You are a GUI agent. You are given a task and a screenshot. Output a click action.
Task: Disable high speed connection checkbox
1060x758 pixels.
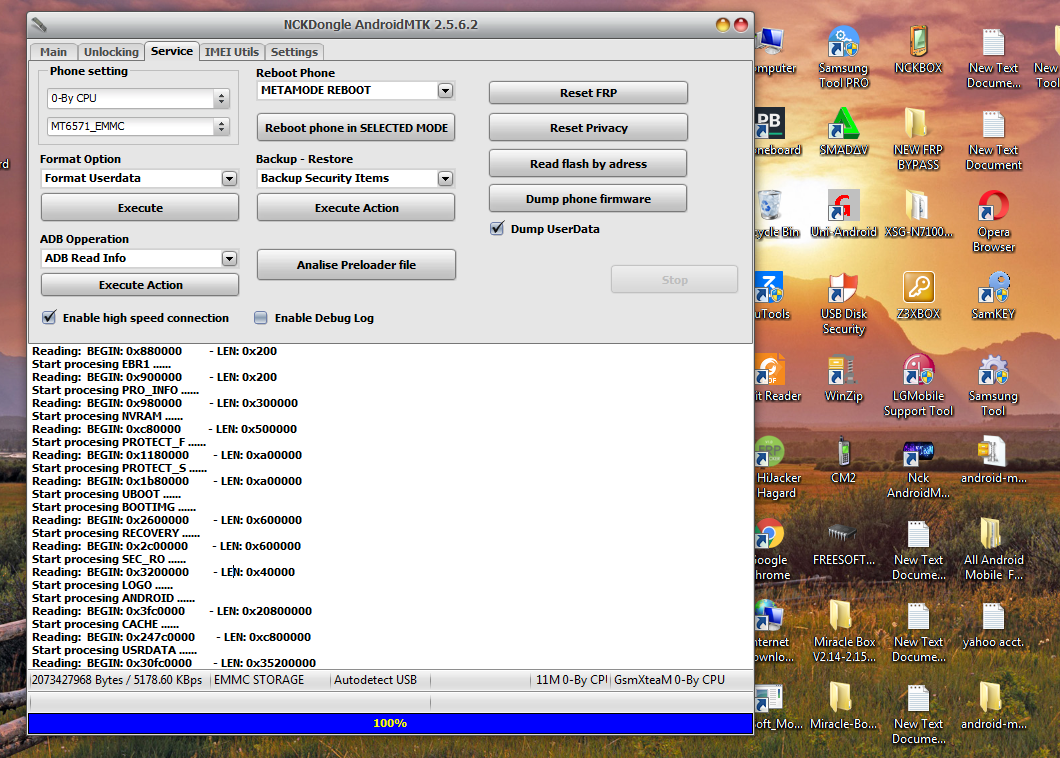coord(49,317)
